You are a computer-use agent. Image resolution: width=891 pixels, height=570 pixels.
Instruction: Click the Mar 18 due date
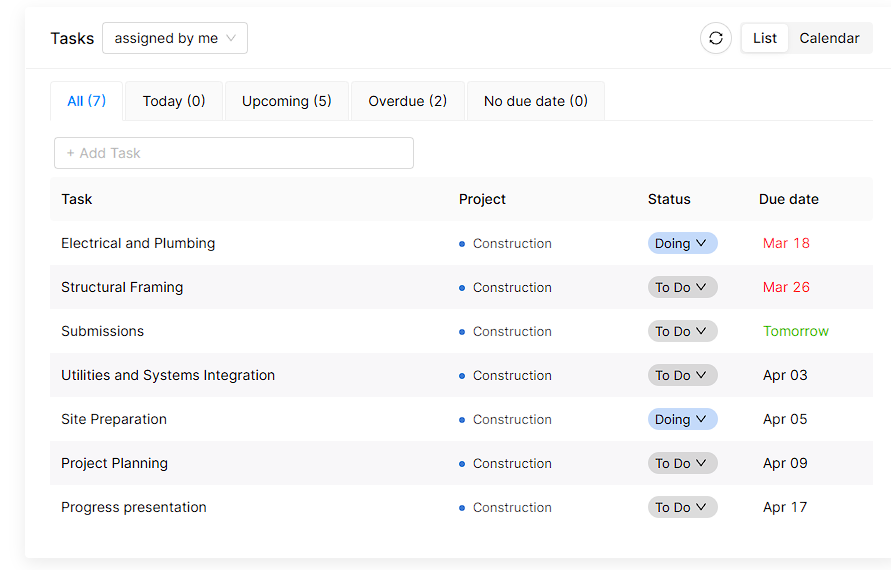pos(786,243)
